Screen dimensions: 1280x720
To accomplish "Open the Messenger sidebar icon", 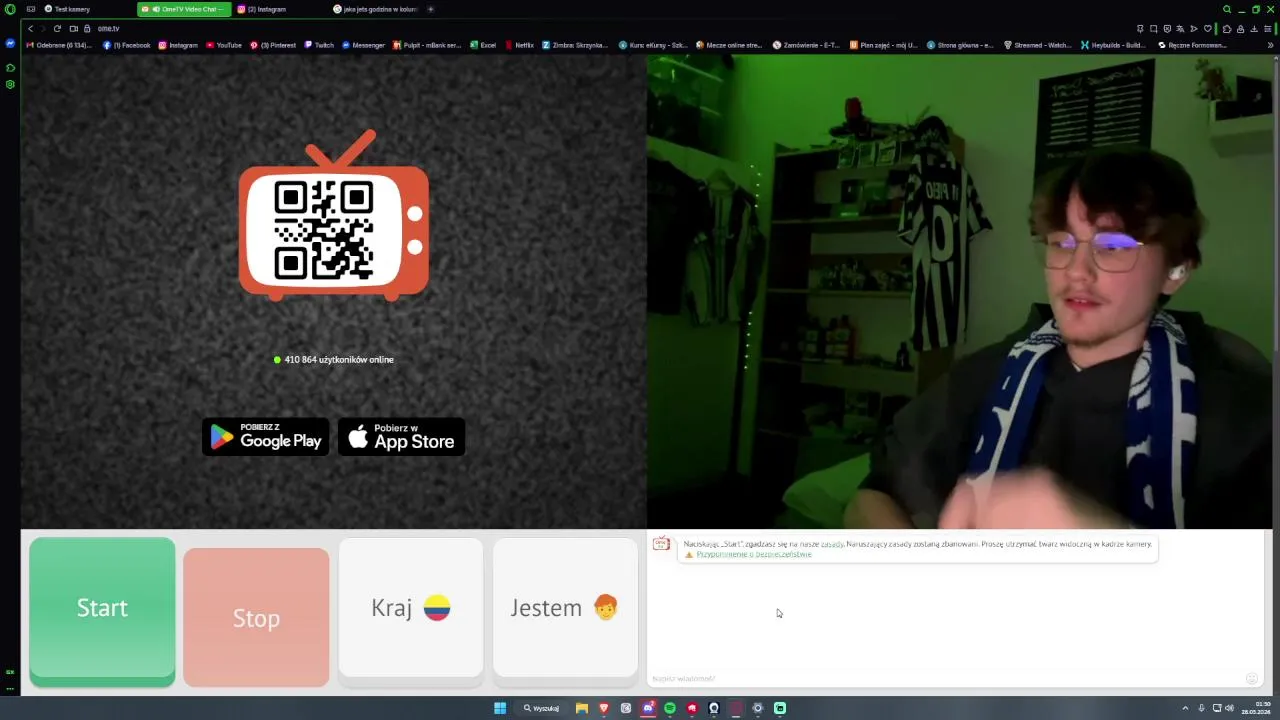I will [x=10, y=44].
